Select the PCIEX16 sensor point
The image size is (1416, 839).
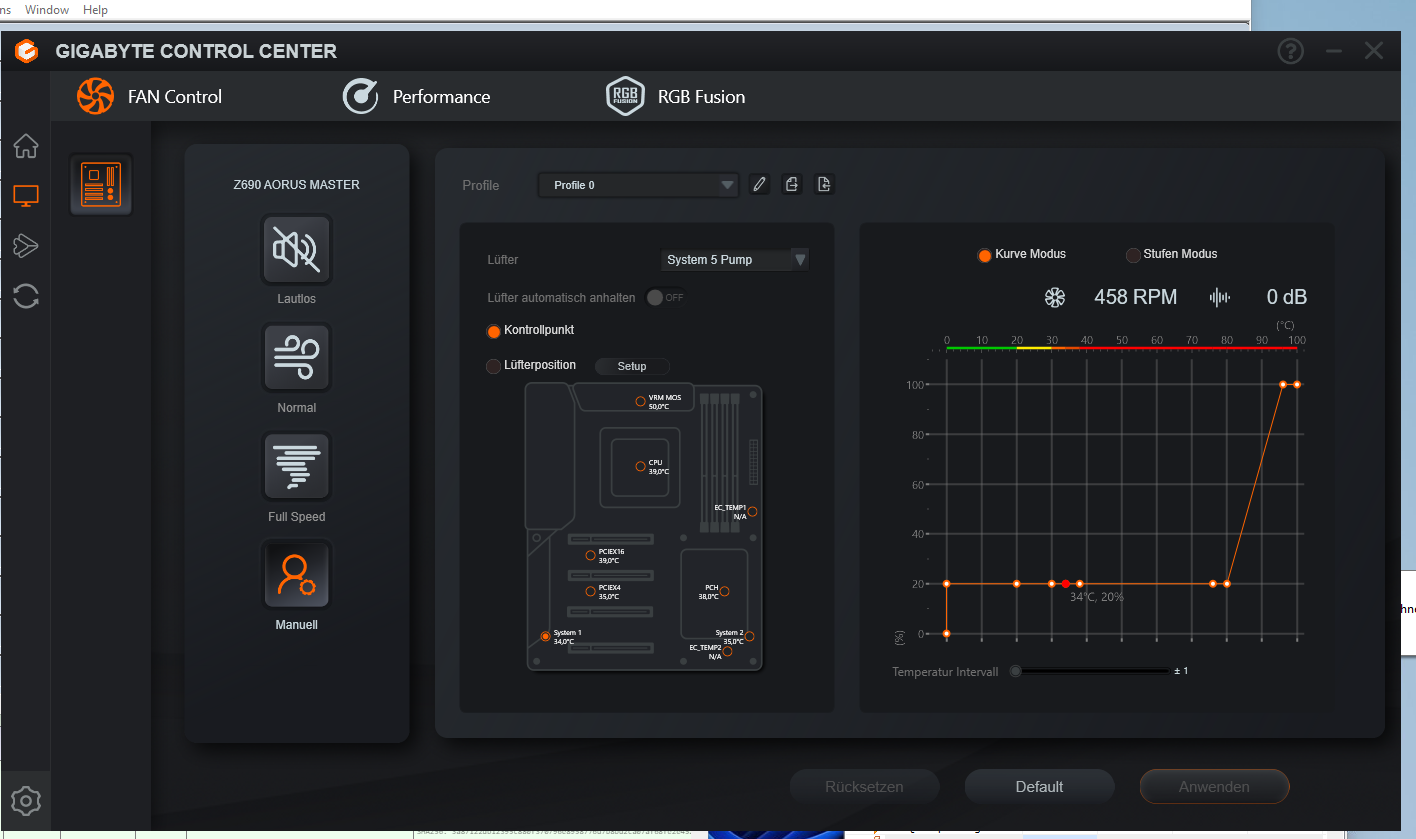click(x=591, y=555)
